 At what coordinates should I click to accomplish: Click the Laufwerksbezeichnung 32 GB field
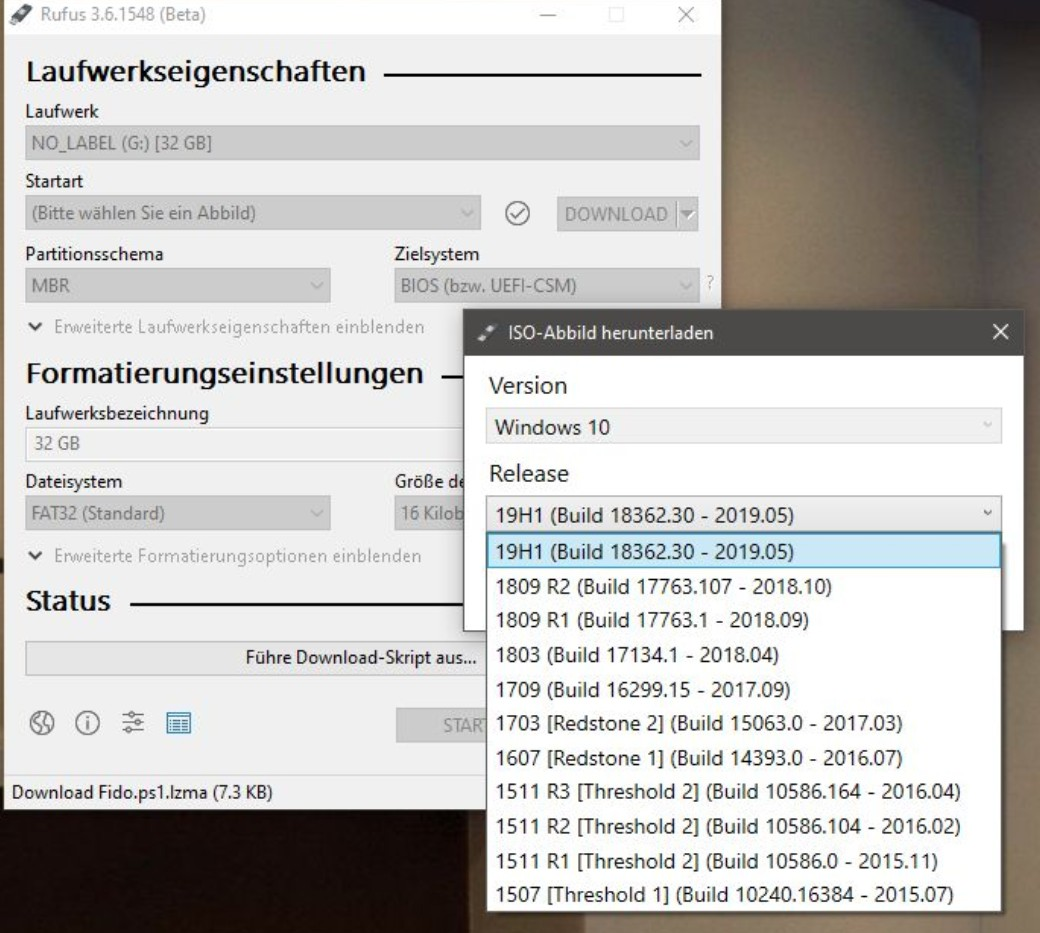[x=244, y=444]
